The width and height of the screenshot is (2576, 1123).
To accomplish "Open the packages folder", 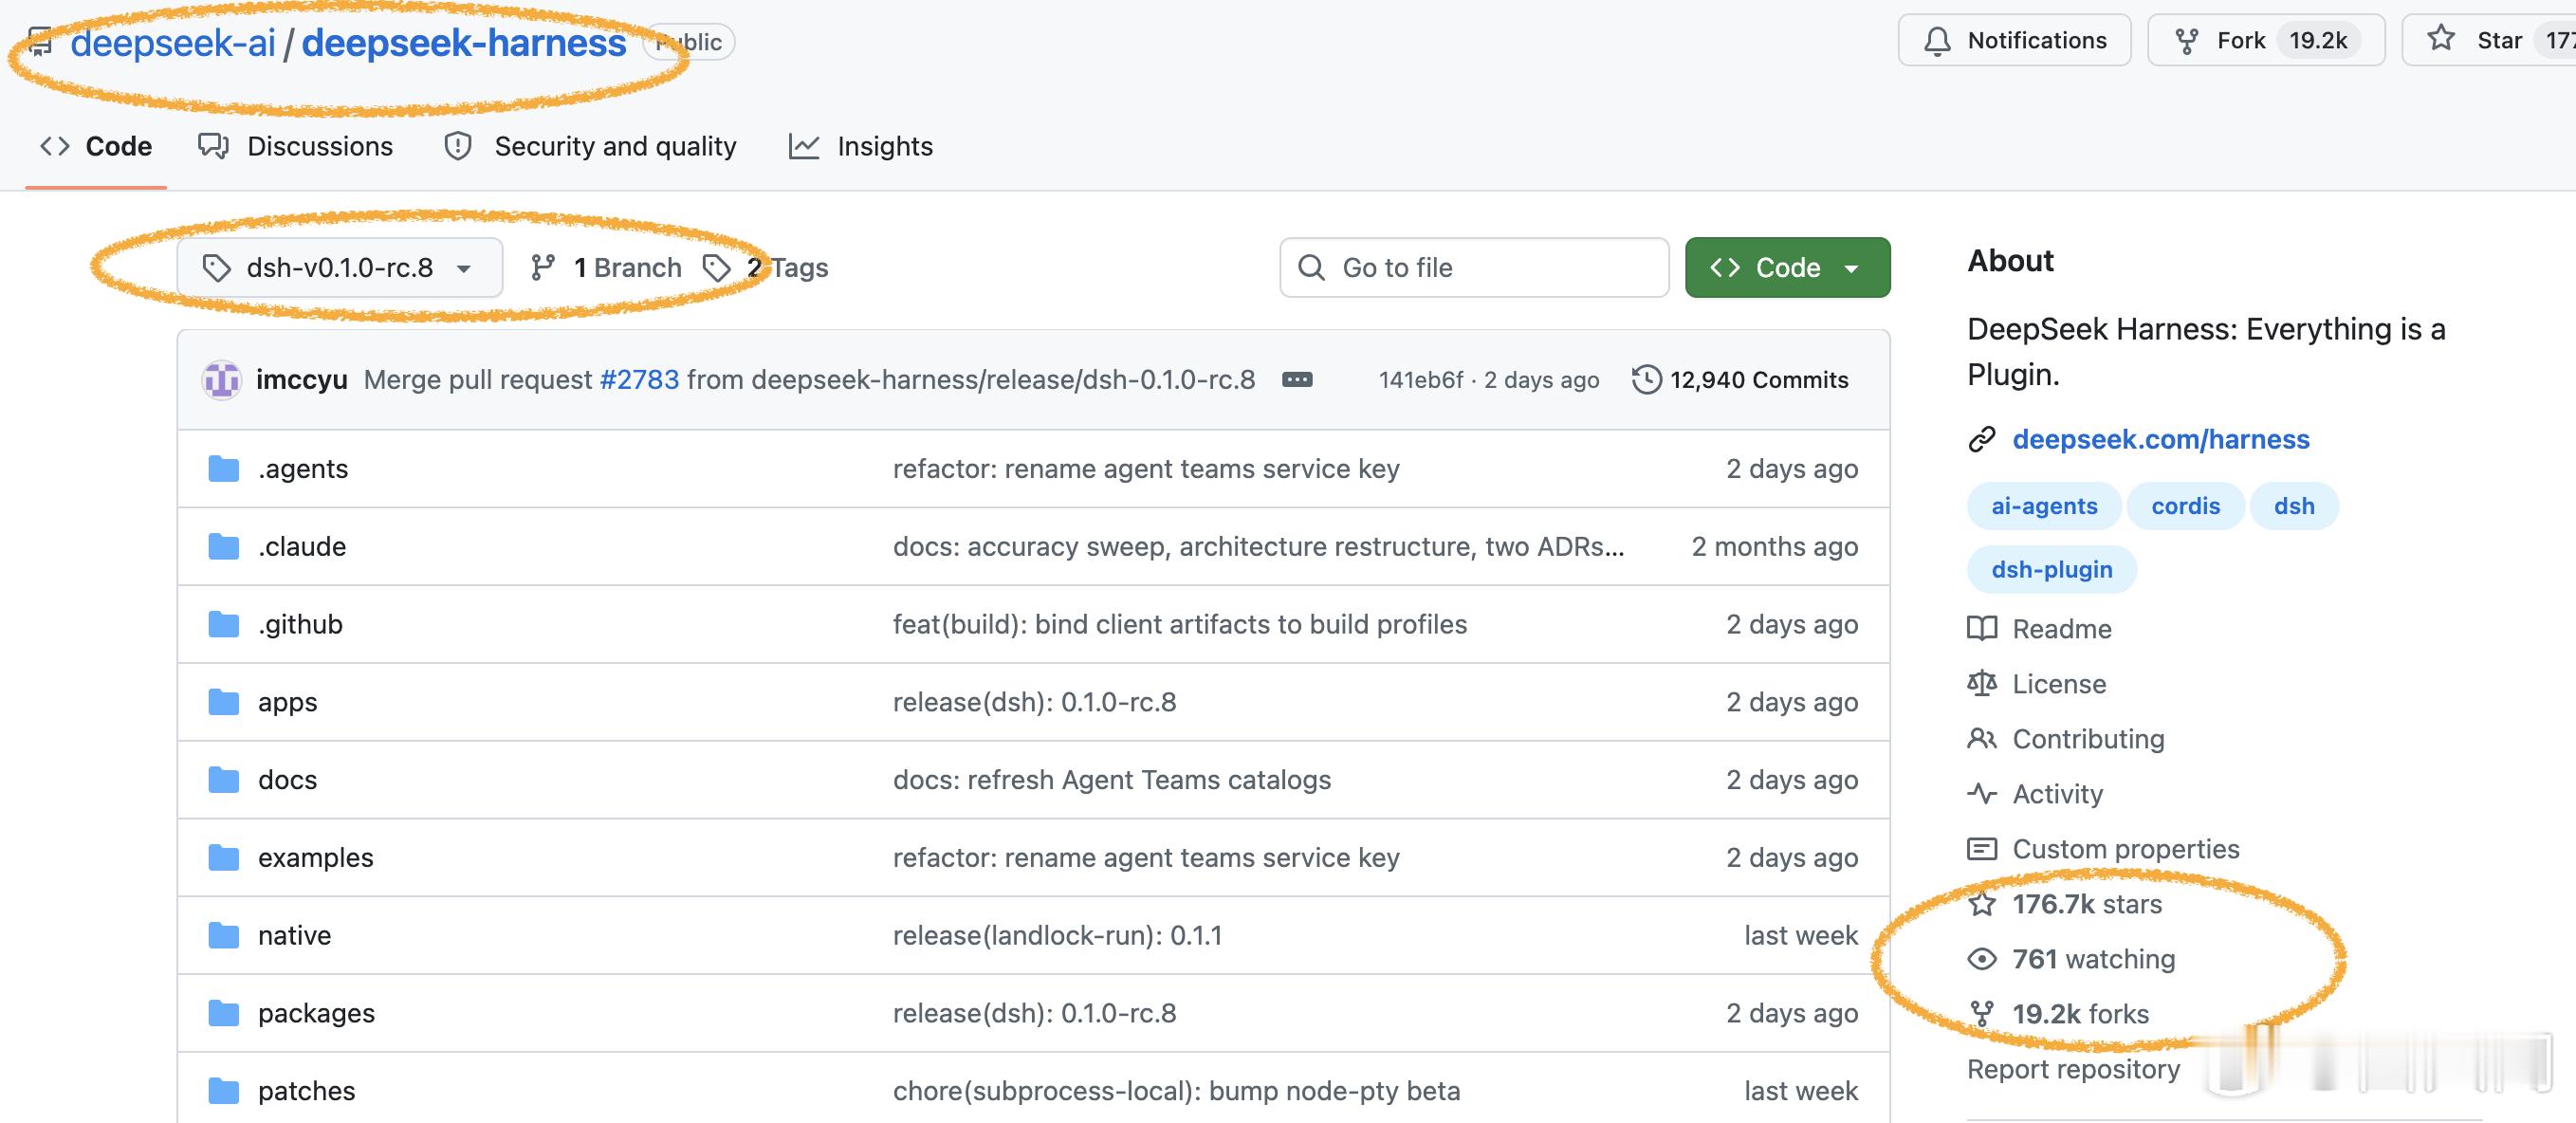I will click(x=316, y=1013).
